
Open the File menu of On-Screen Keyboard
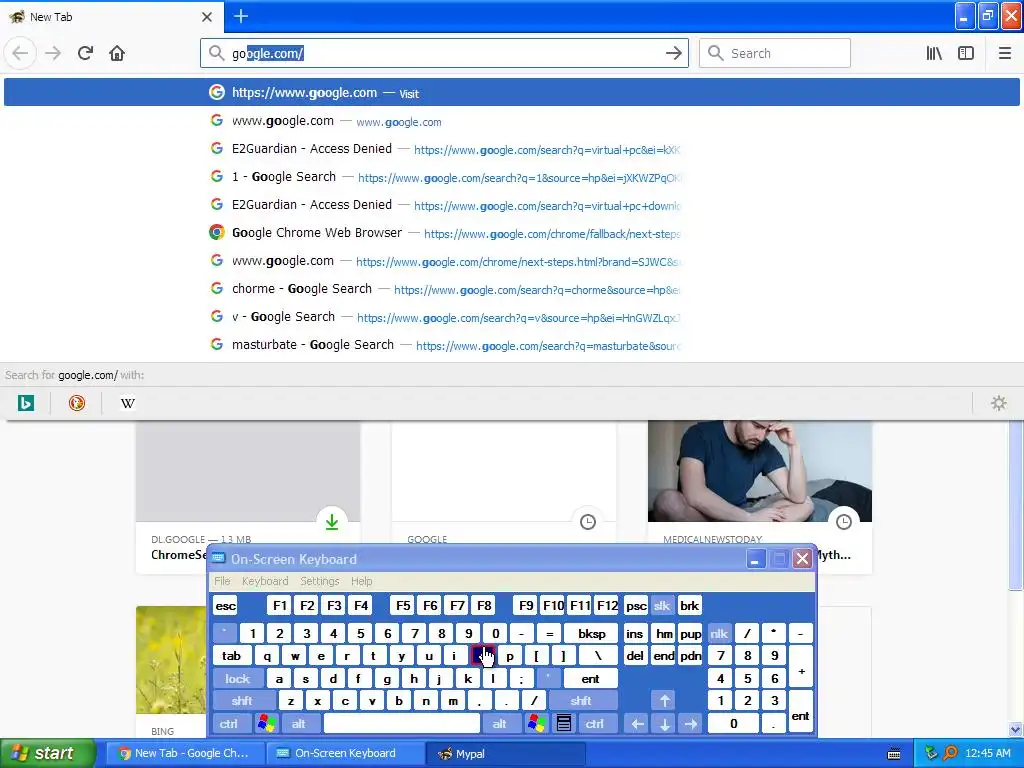click(222, 581)
